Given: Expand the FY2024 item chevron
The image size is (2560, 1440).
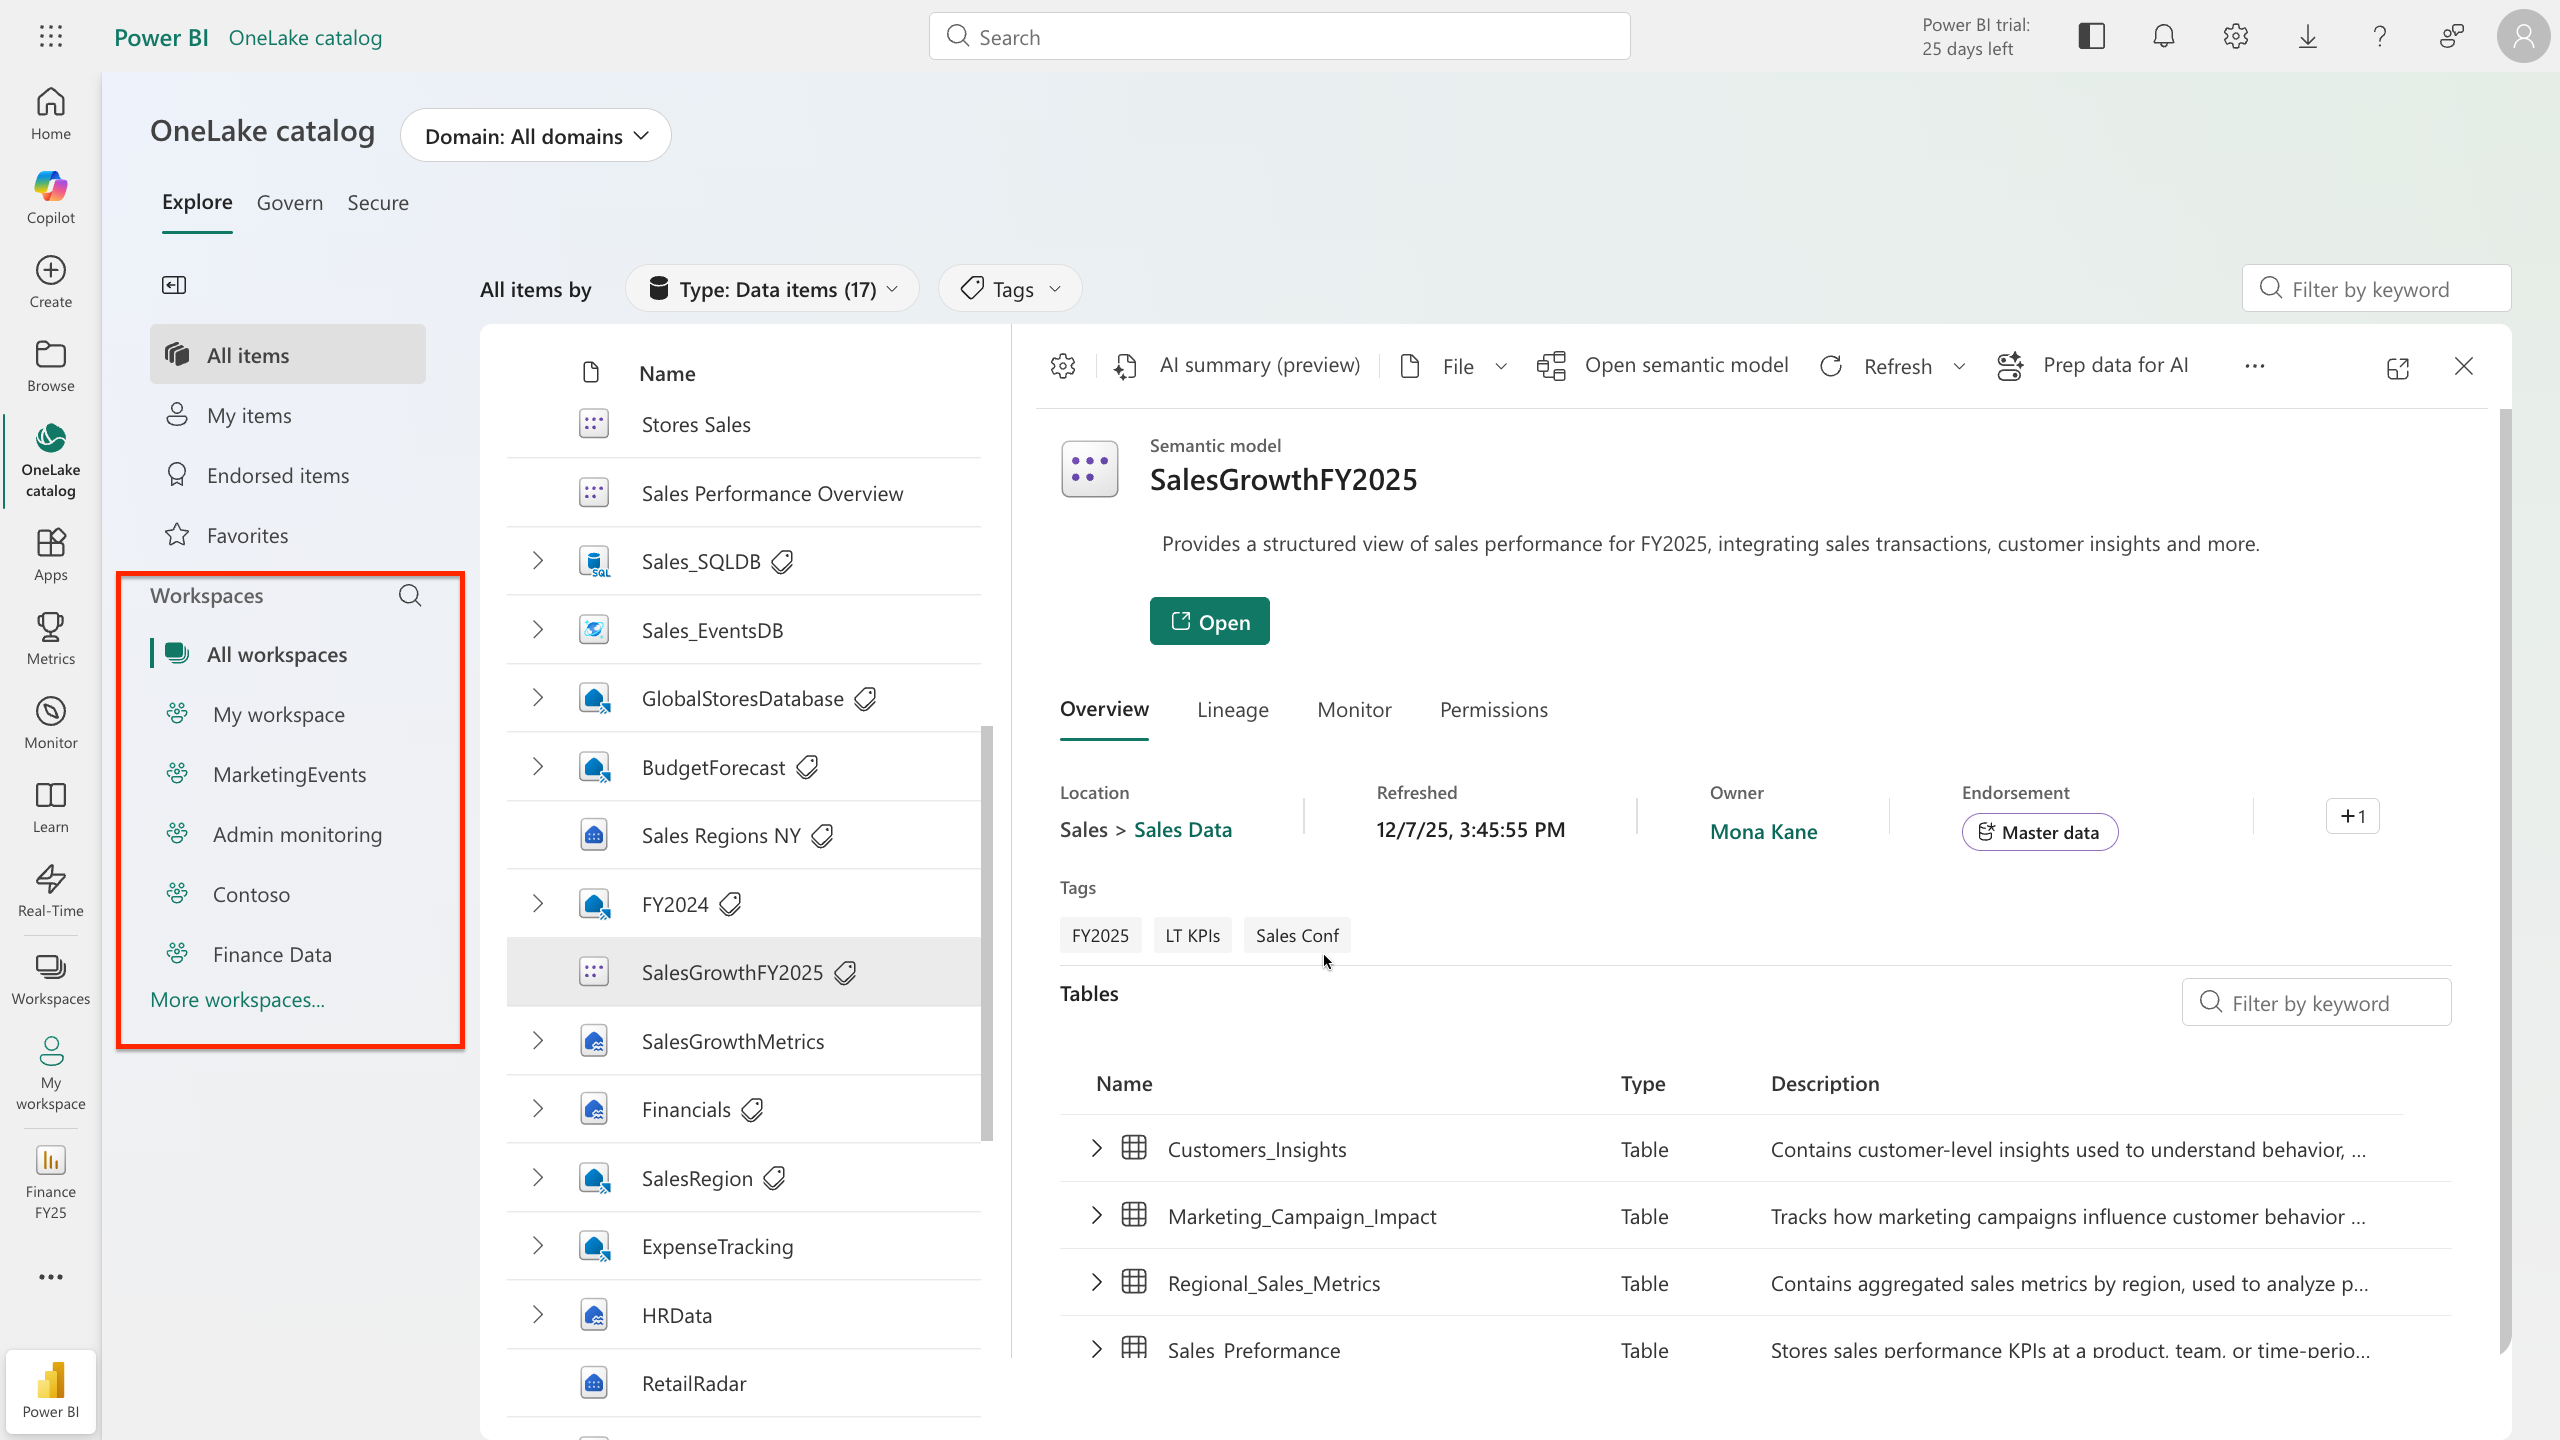Looking at the screenshot, I should (x=538, y=902).
